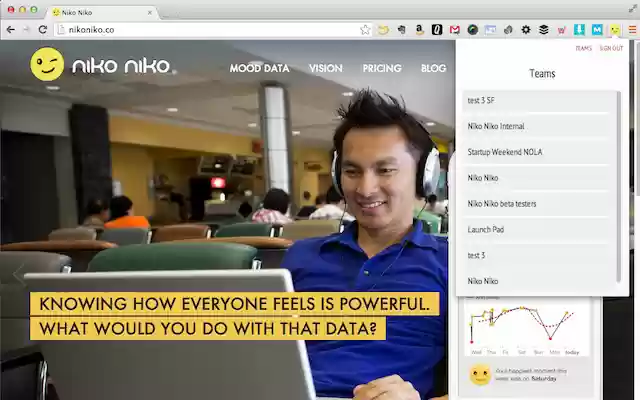This screenshot has height=400, width=640.
Task: Click the grey hand extension icon
Action: tap(402, 29)
